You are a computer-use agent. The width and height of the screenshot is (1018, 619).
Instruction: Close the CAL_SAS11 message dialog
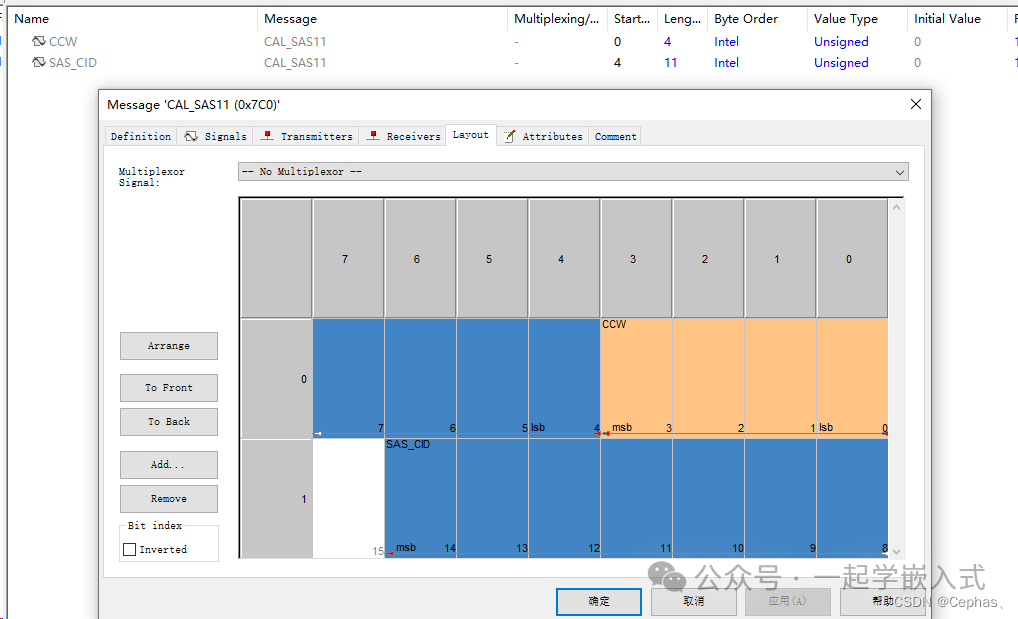[915, 104]
